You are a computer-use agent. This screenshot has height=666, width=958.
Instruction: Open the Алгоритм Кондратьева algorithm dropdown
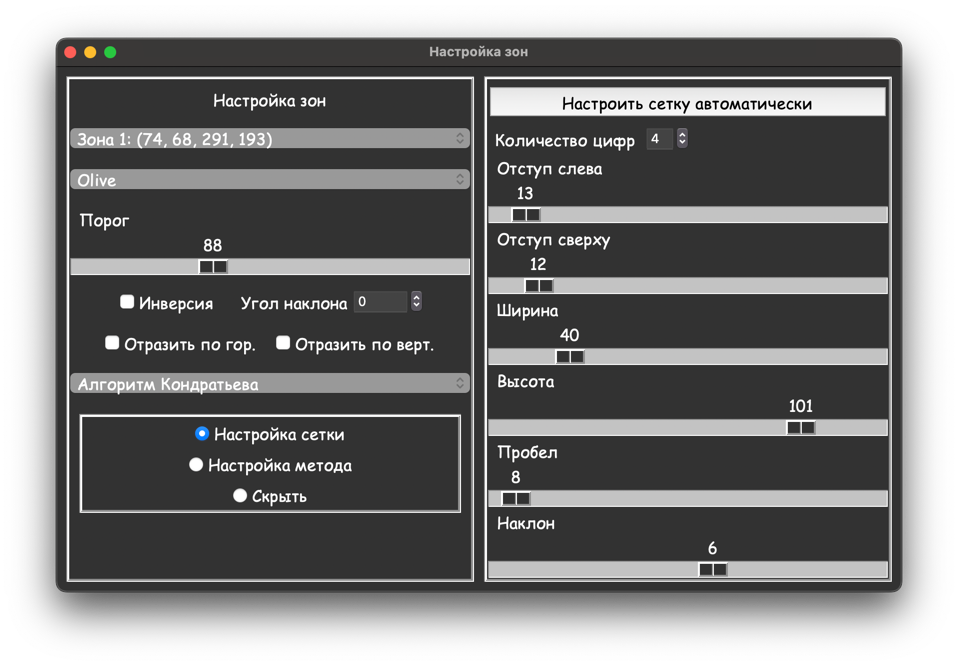pyautogui.click(x=269, y=384)
